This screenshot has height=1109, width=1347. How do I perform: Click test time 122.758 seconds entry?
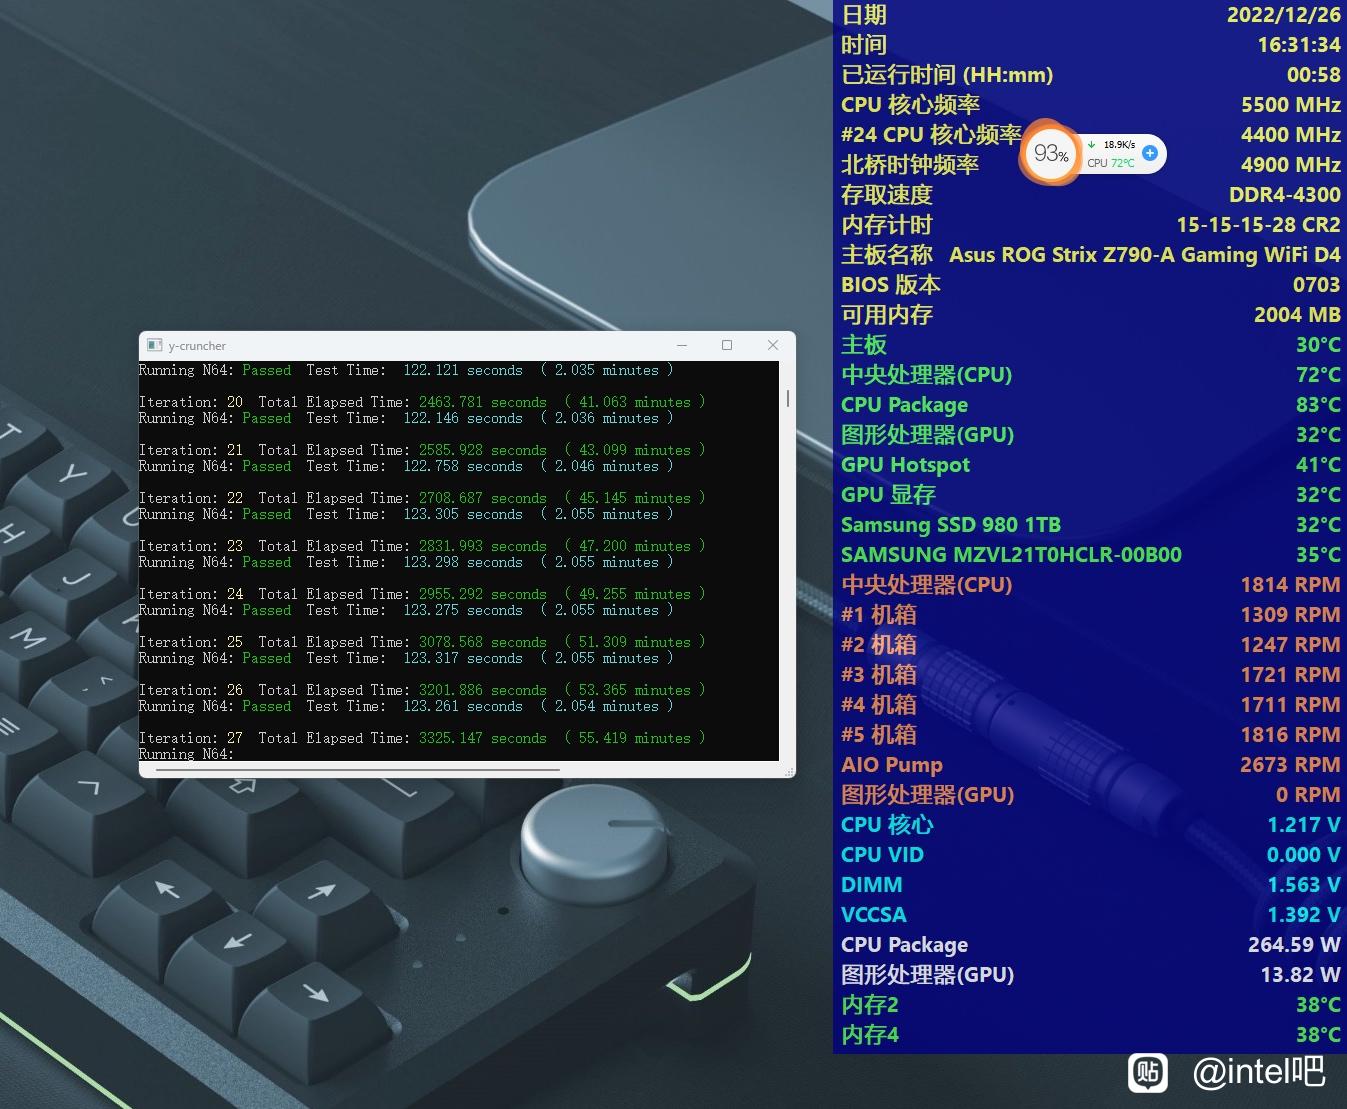[x=463, y=466]
